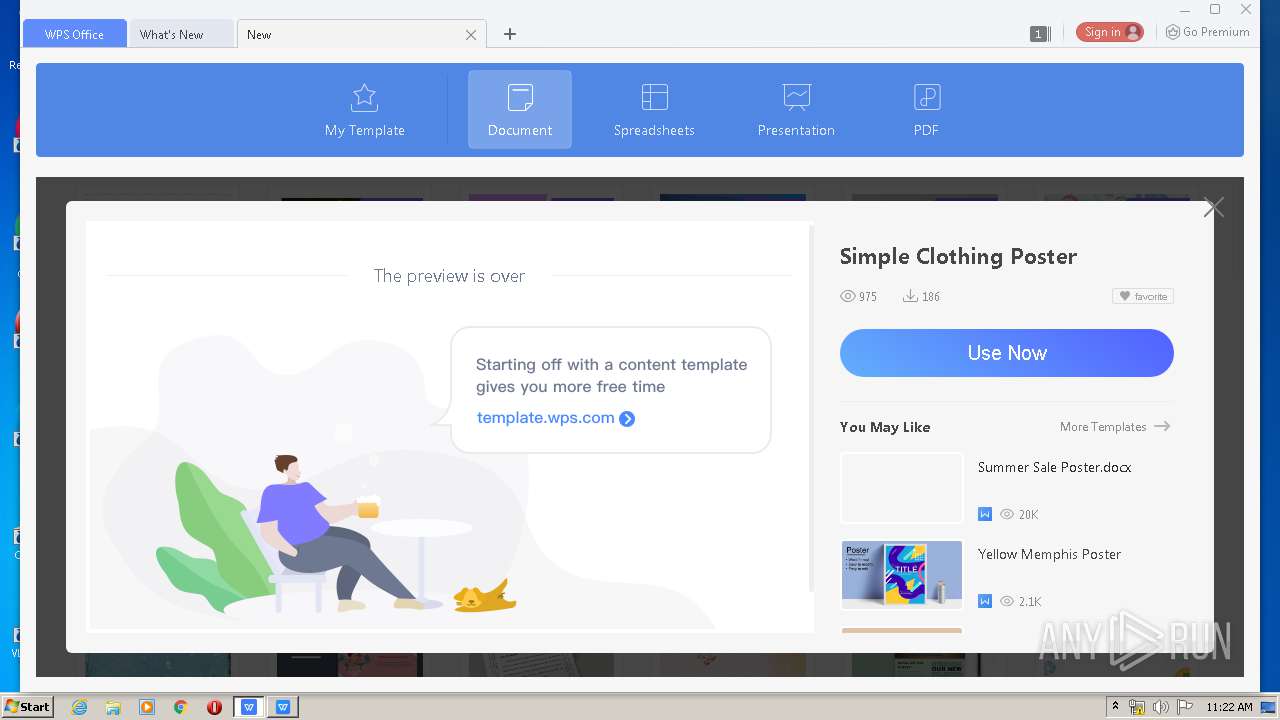This screenshot has width=1280, height=720.
Task: Show hidden system tray icons
Action: (1115, 707)
